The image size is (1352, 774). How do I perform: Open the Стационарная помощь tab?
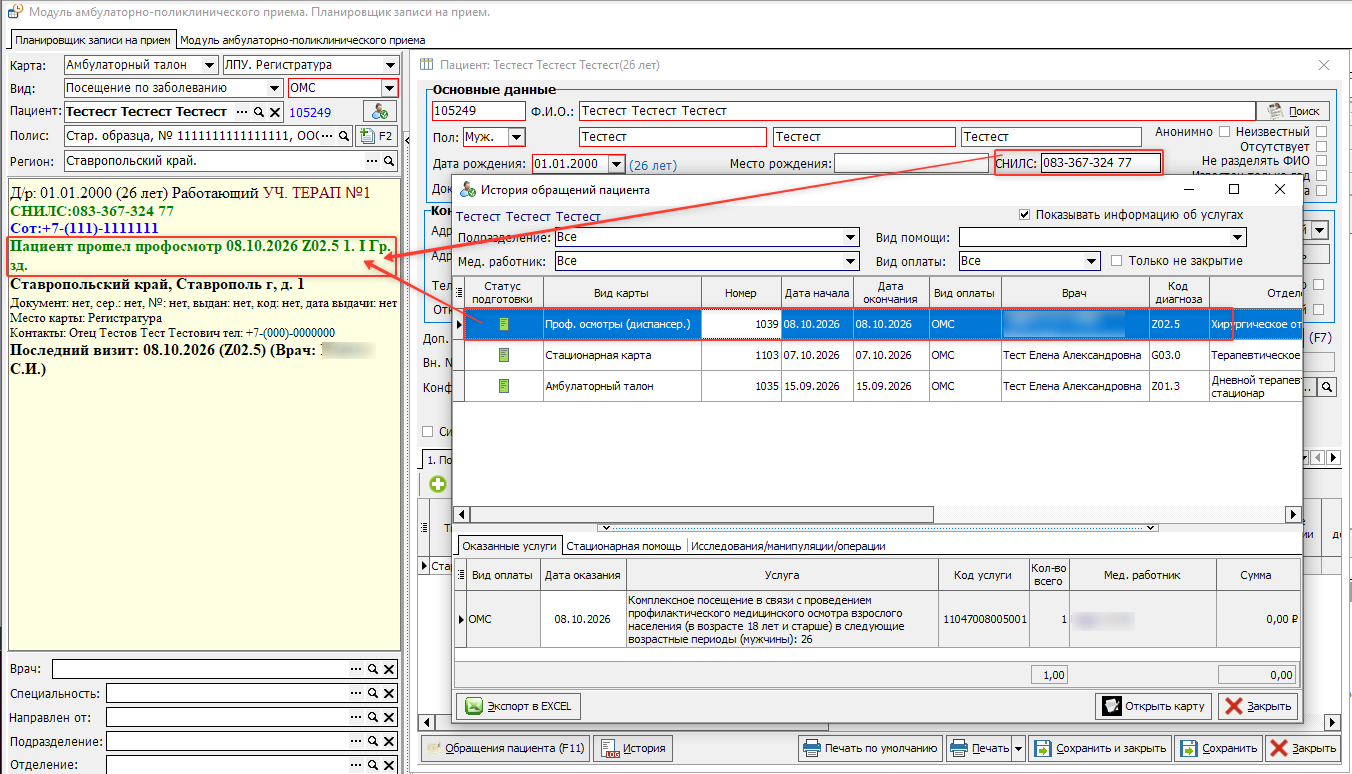[624, 546]
